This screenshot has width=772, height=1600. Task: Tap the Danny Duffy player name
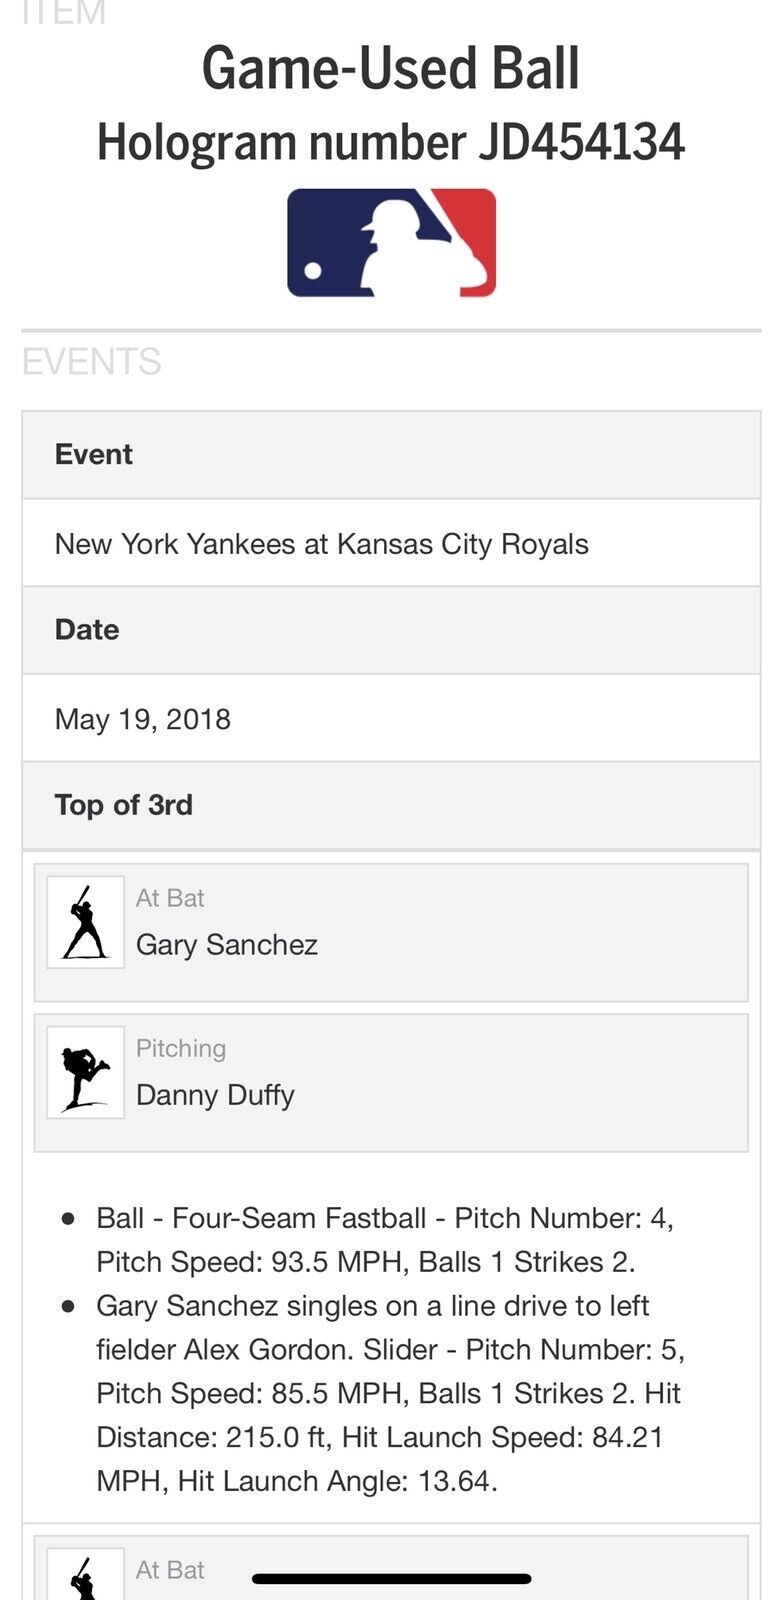(215, 1095)
